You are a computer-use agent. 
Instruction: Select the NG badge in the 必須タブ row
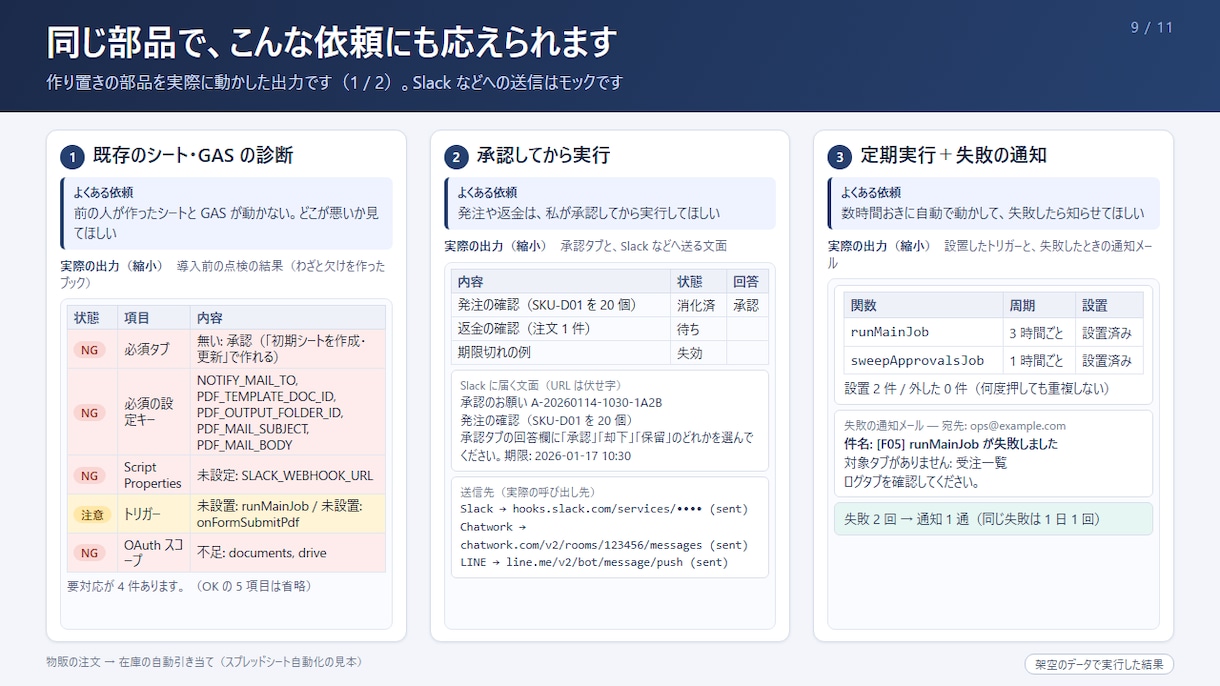coord(90,350)
